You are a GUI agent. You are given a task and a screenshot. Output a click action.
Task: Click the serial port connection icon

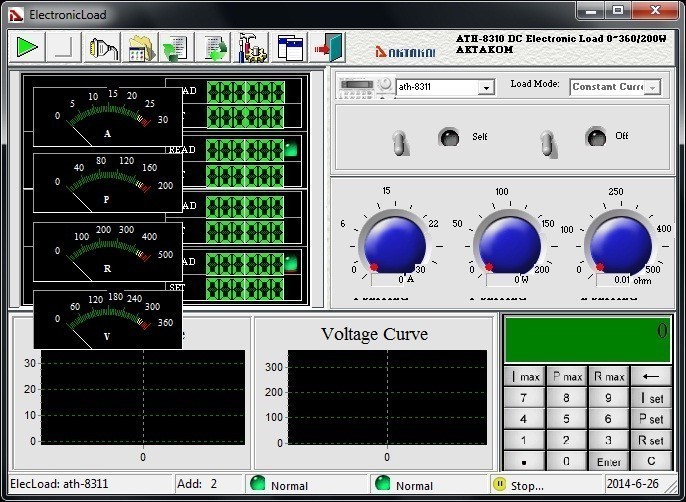tap(100, 47)
